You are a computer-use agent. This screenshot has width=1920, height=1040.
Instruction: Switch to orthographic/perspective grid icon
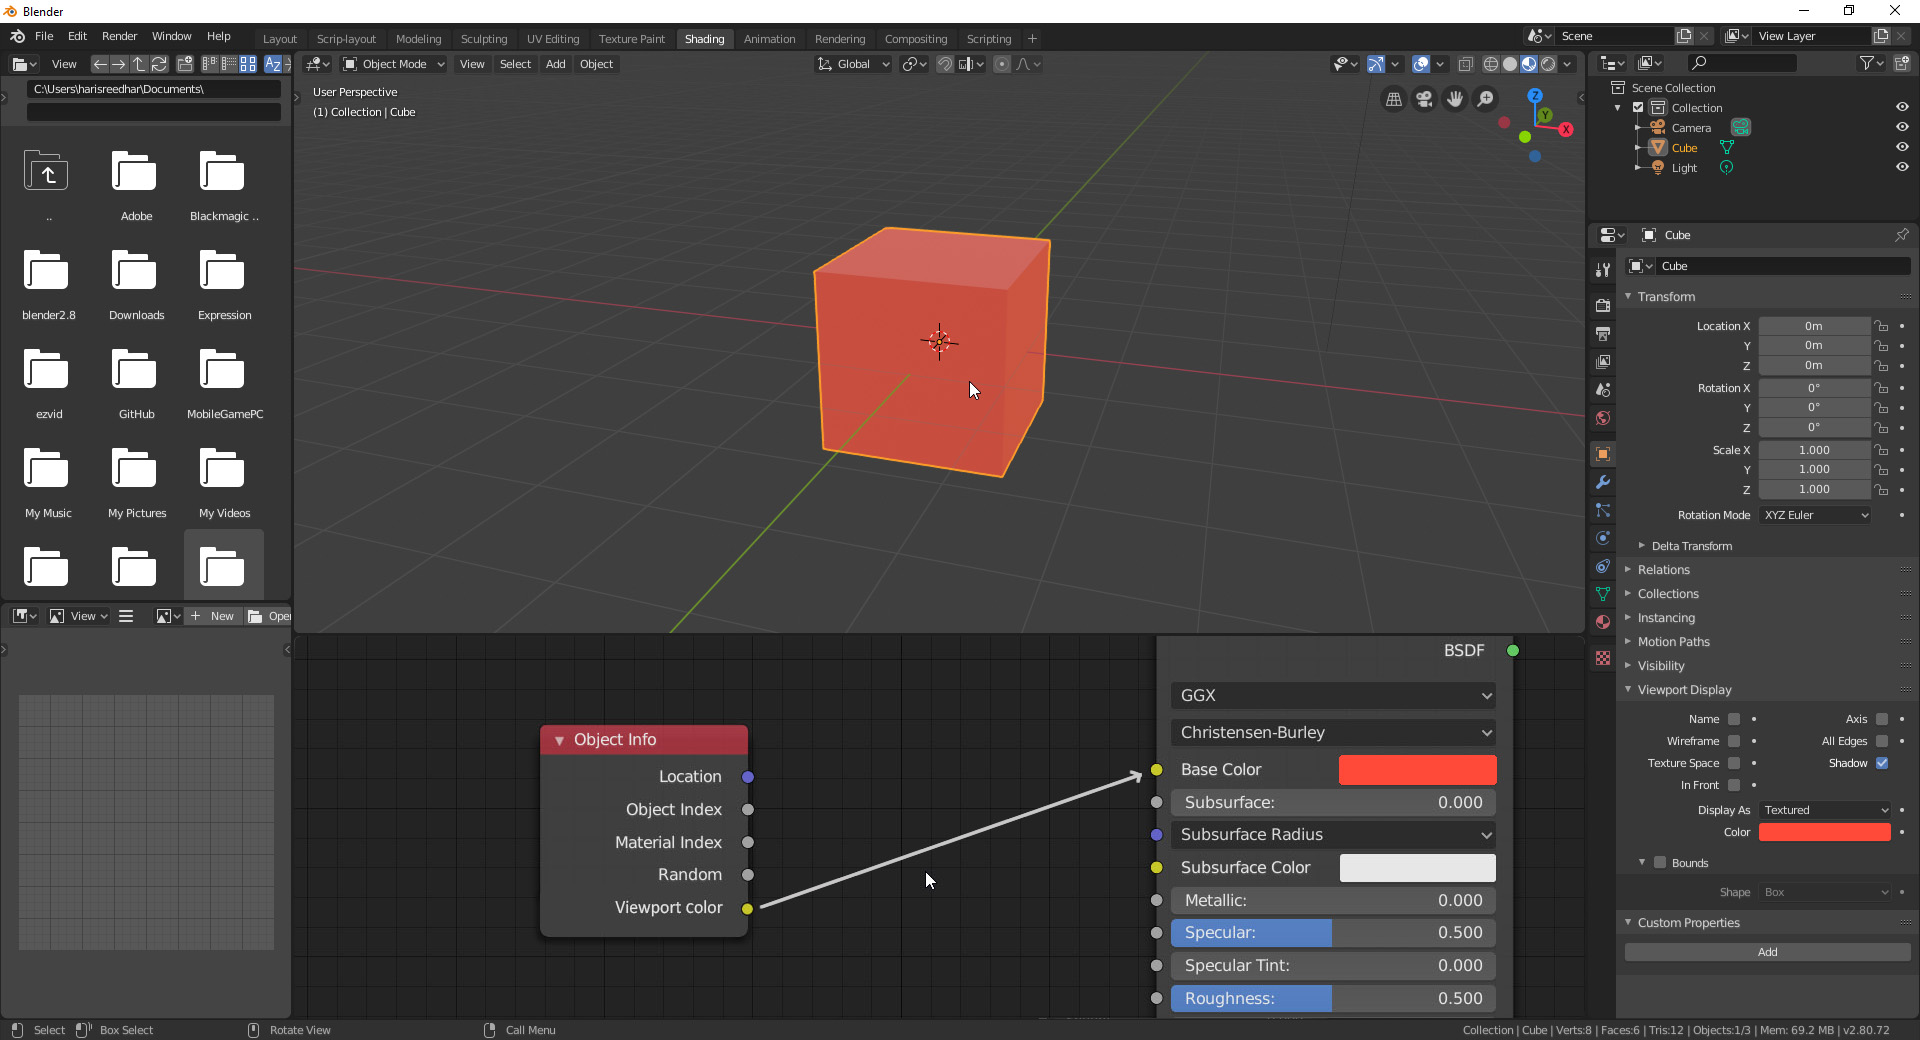(1393, 99)
